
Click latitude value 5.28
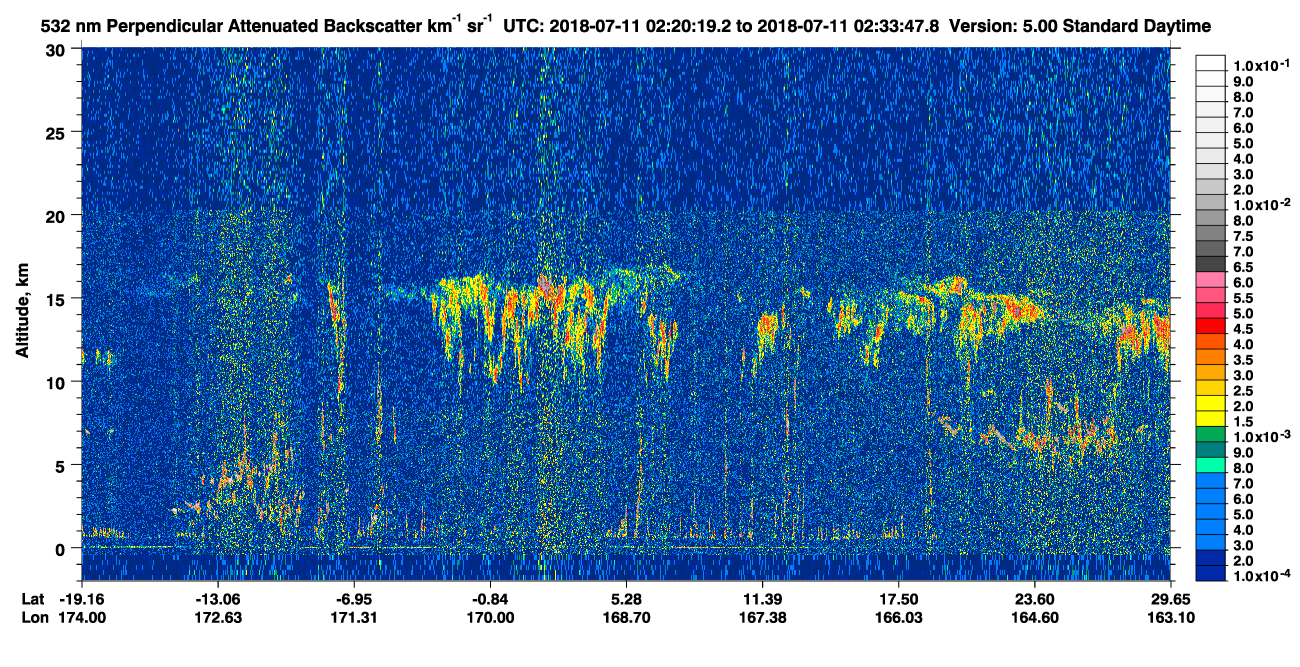pyautogui.click(x=626, y=598)
